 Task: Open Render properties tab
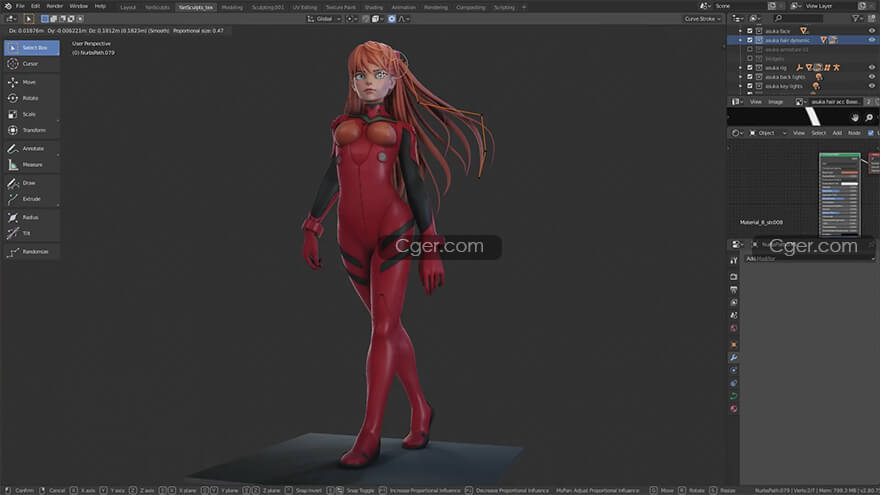[734, 277]
